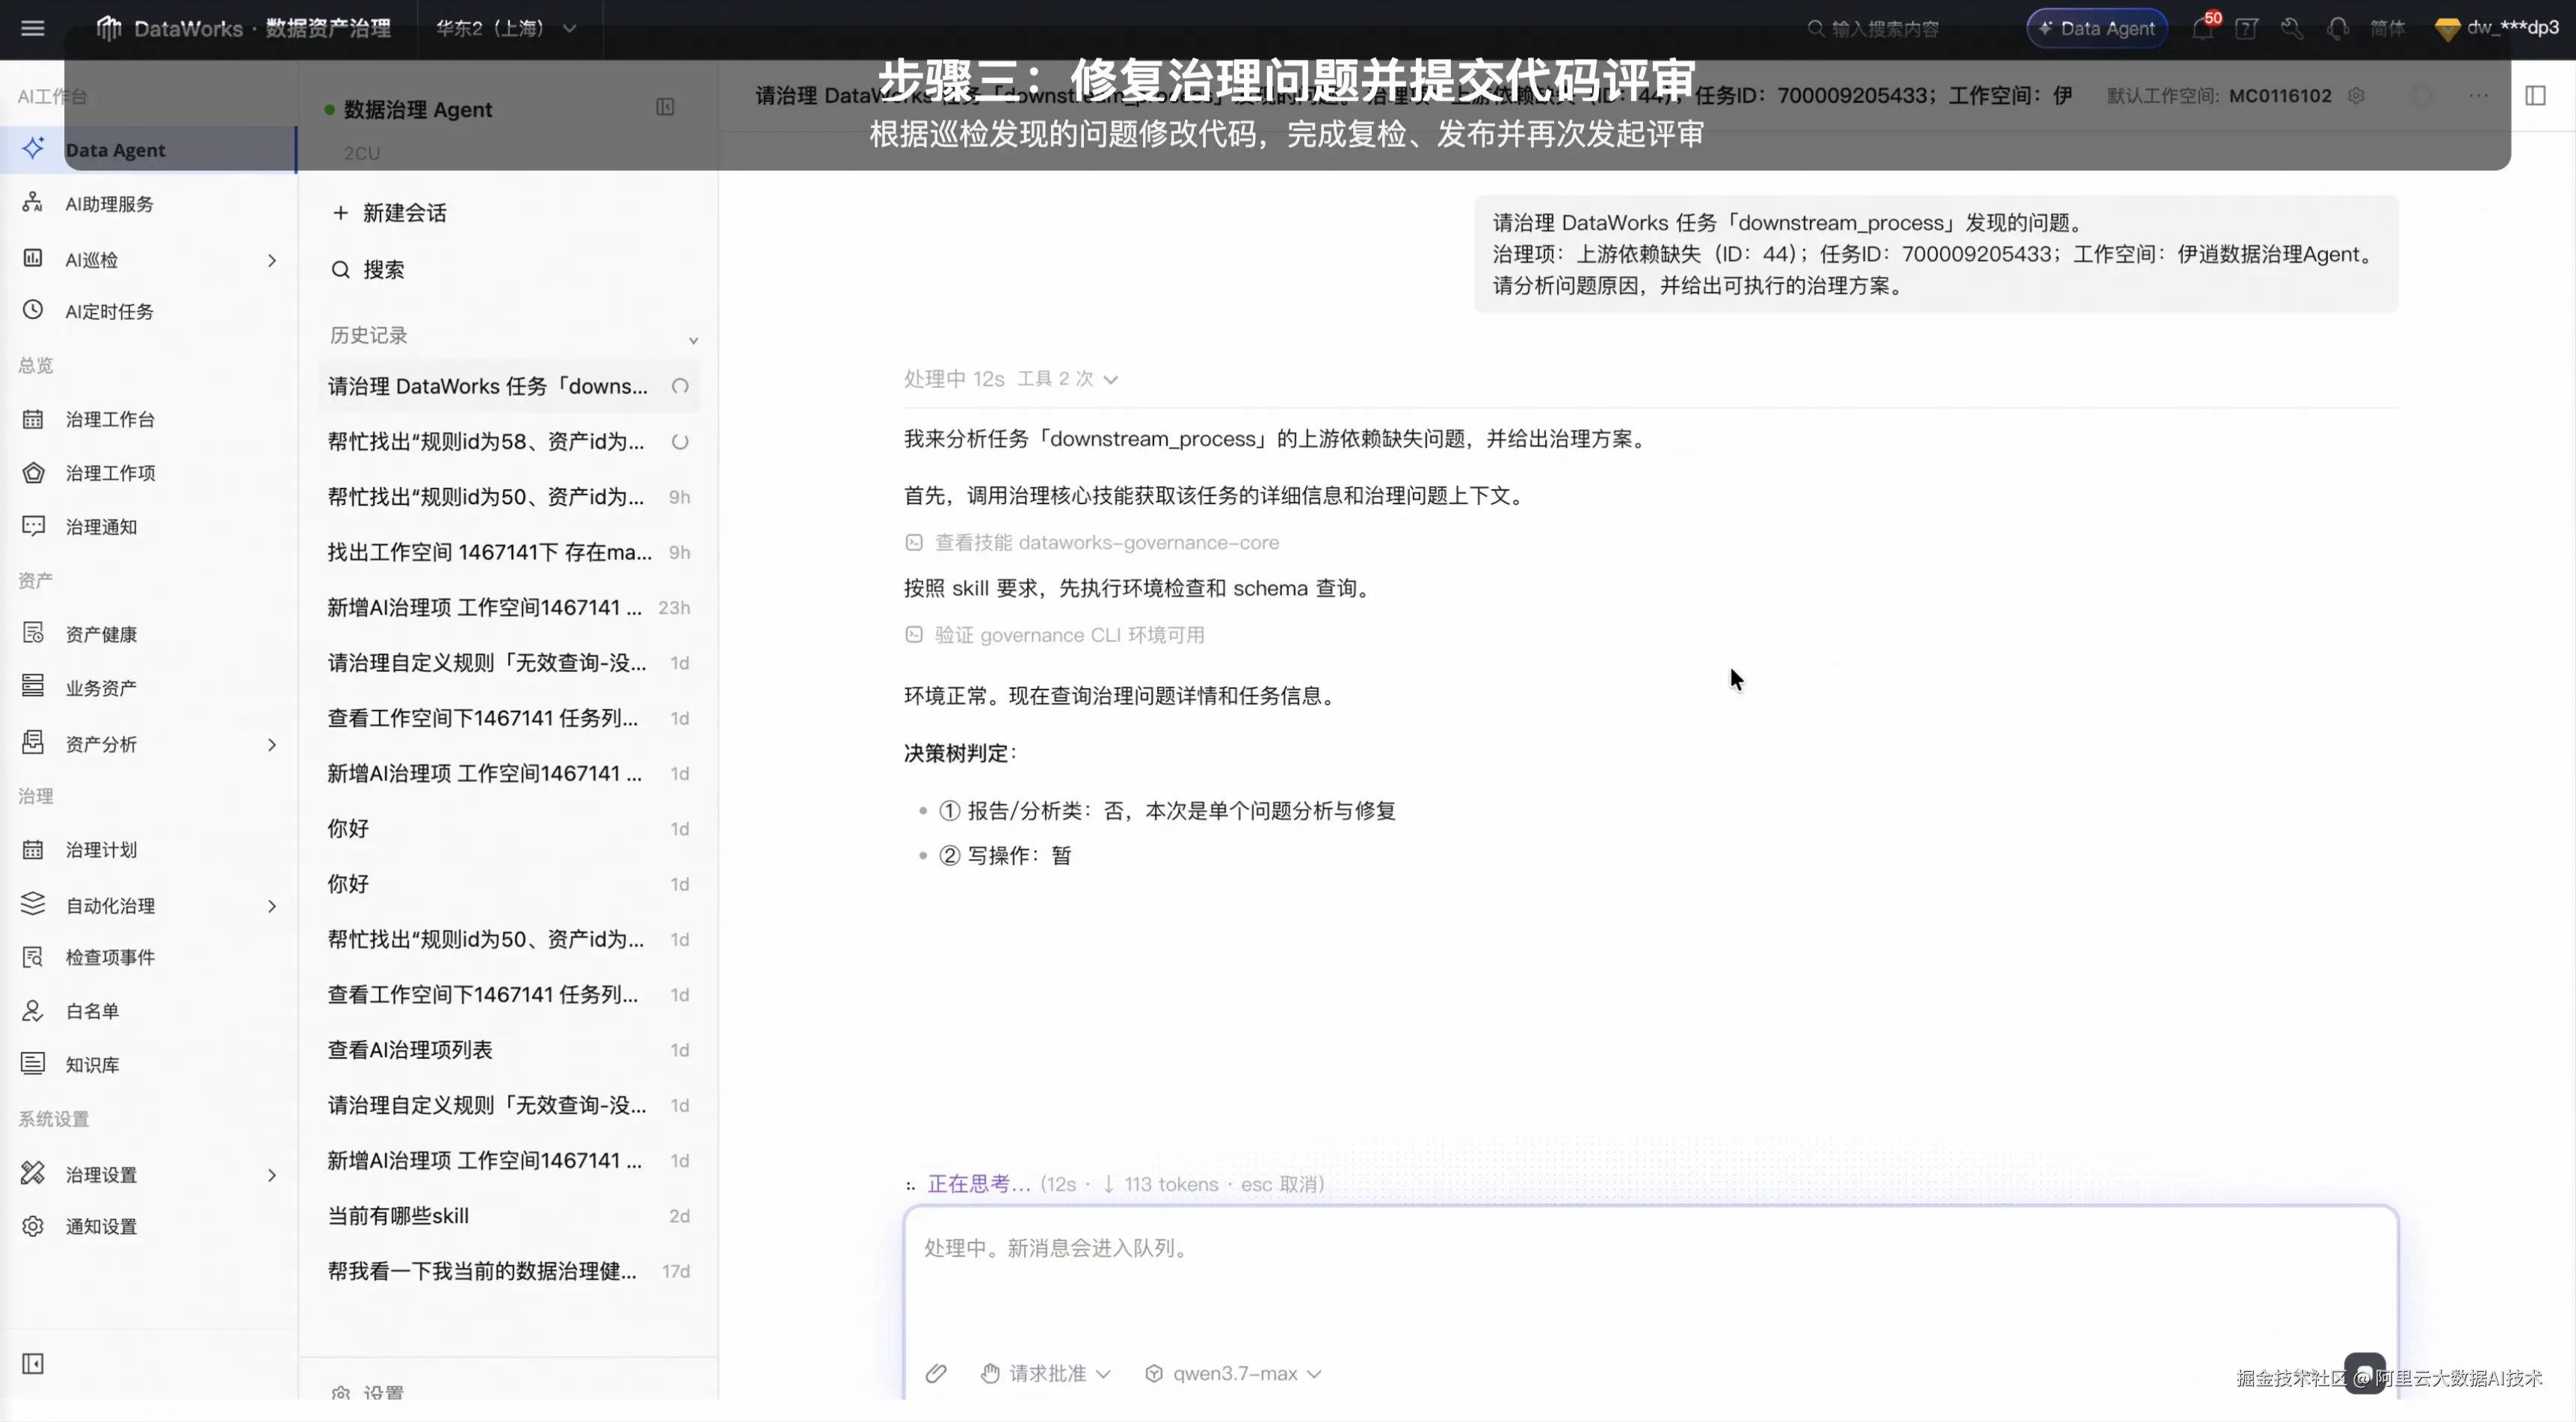The image size is (2576, 1422).
Task: Open history item 找出工作空间 1467141下 存在ma...
Action: (x=509, y=552)
